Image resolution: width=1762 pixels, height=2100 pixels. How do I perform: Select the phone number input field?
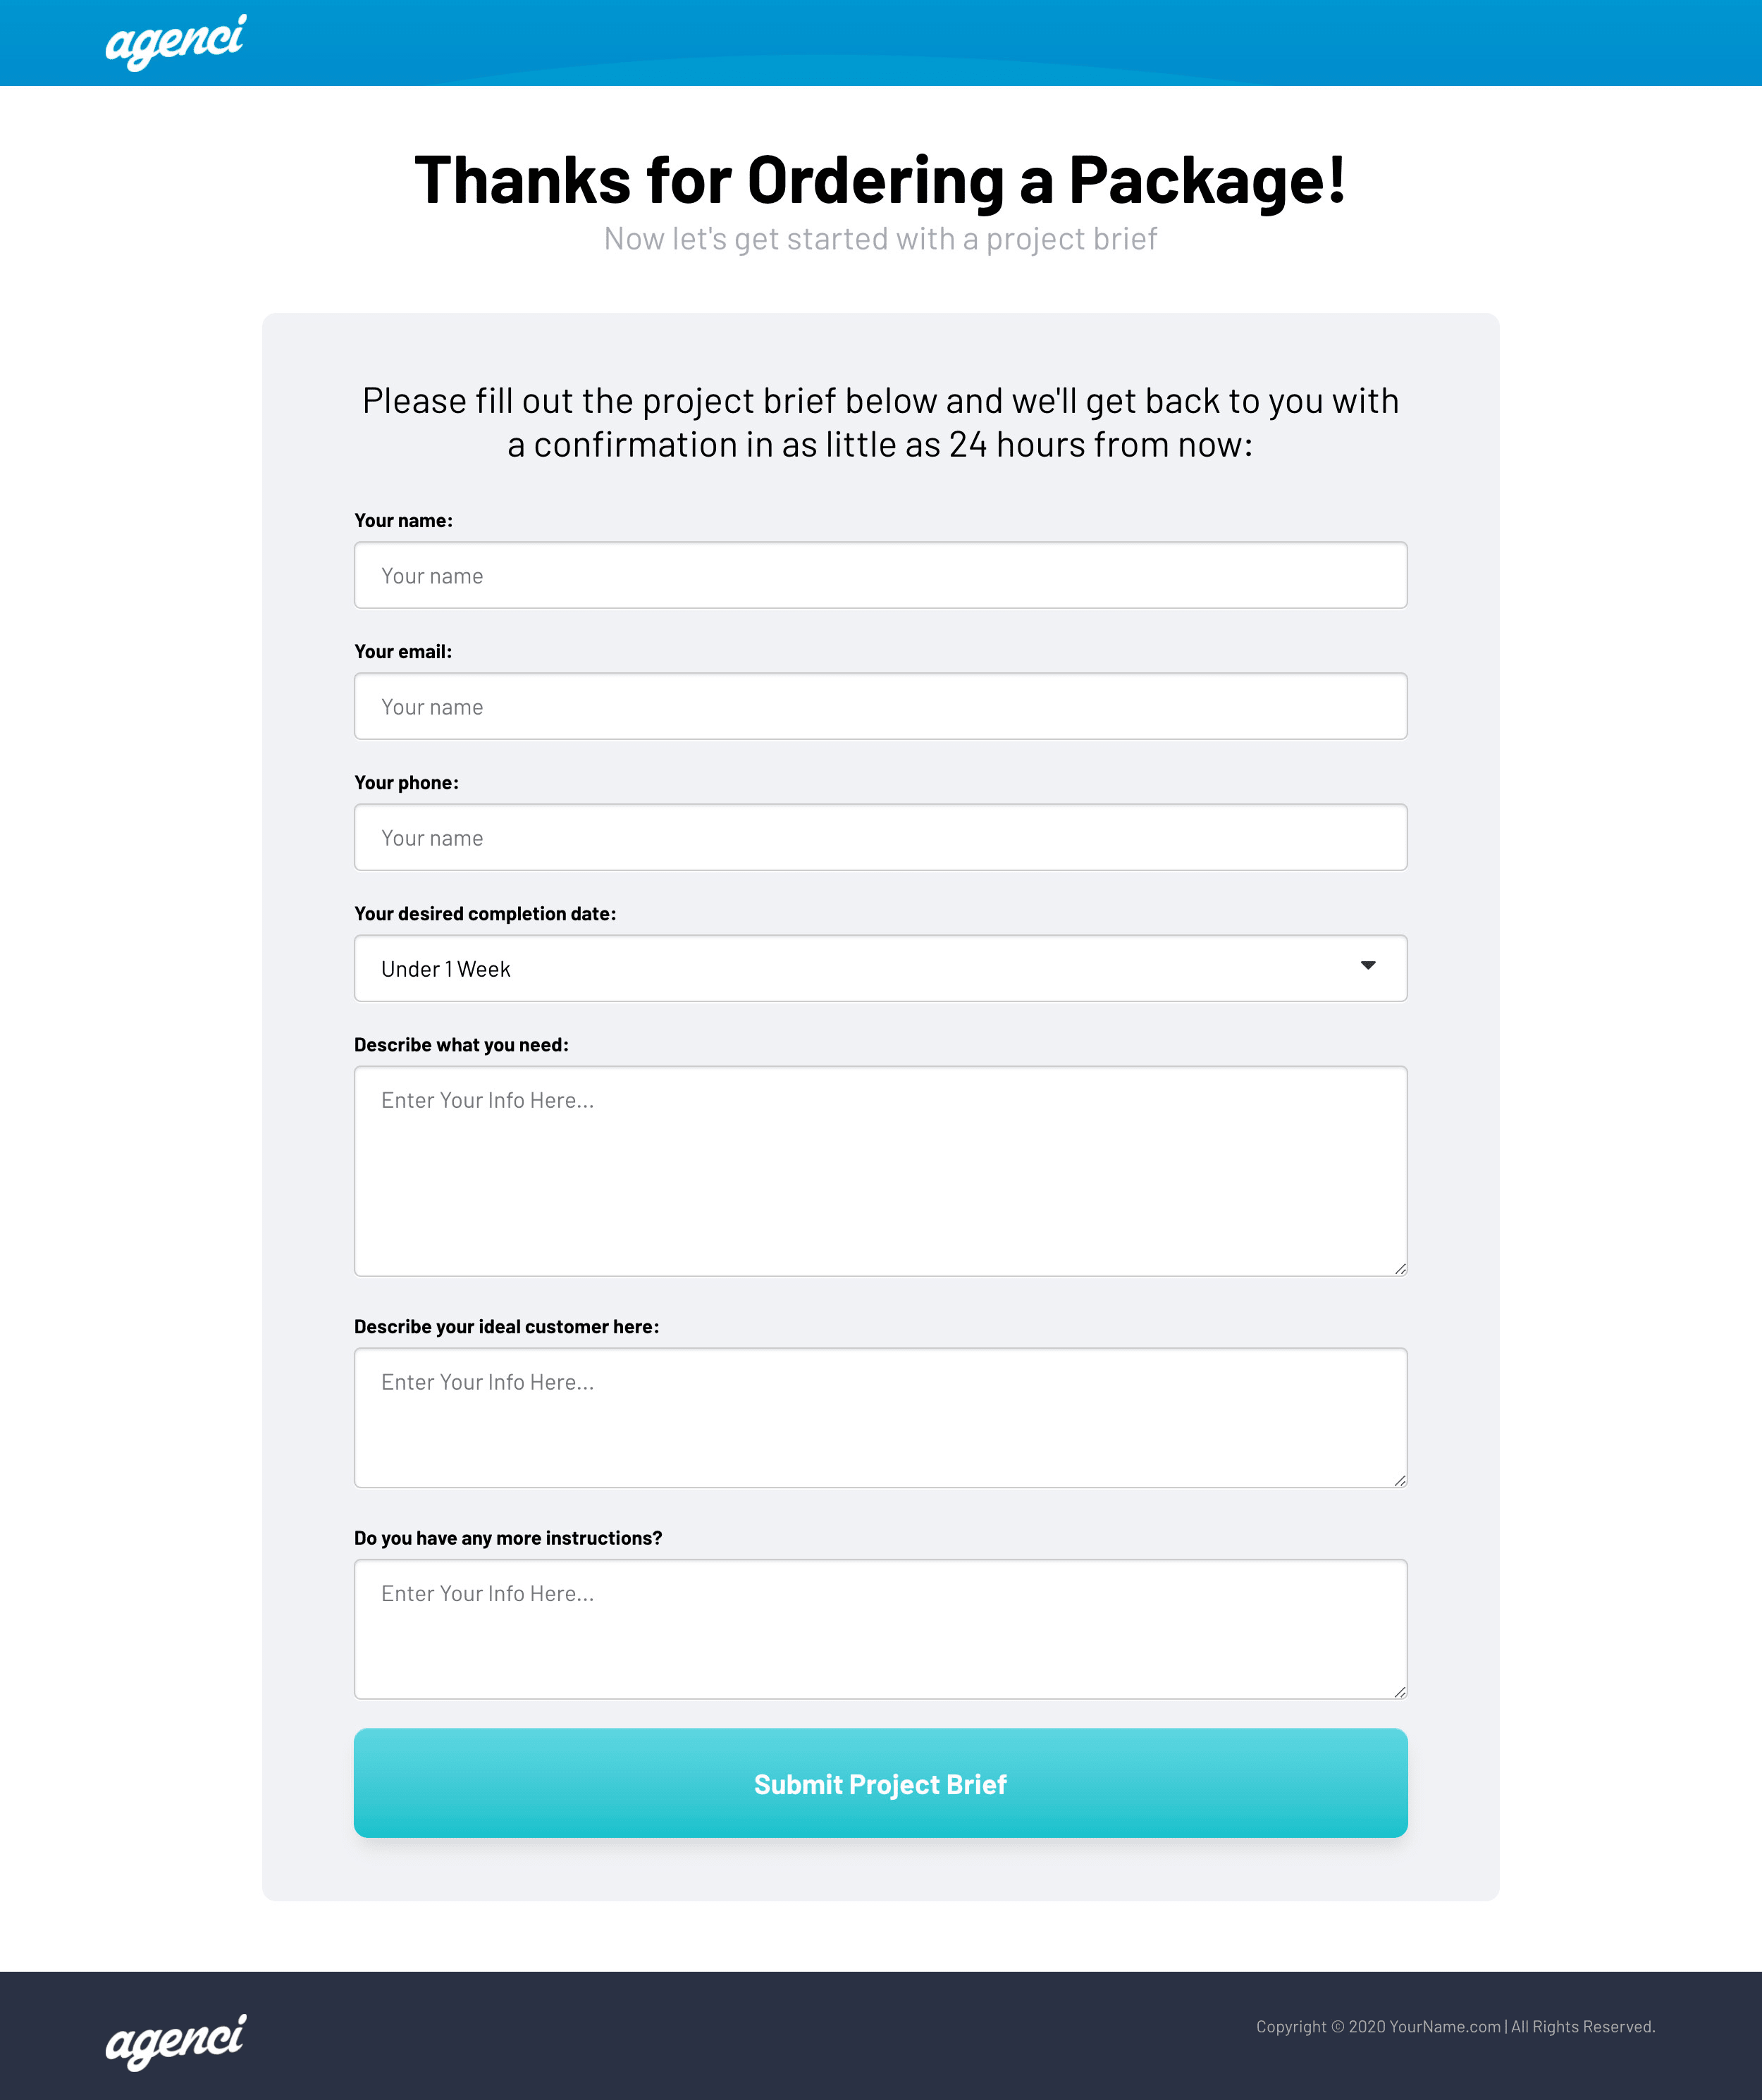click(880, 838)
